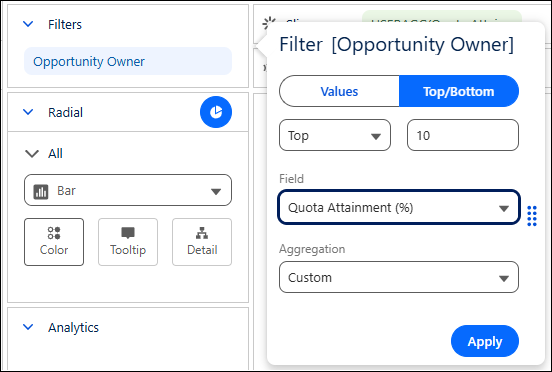
Task: Open the Top direction dropdown
Action: (x=335, y=135)
